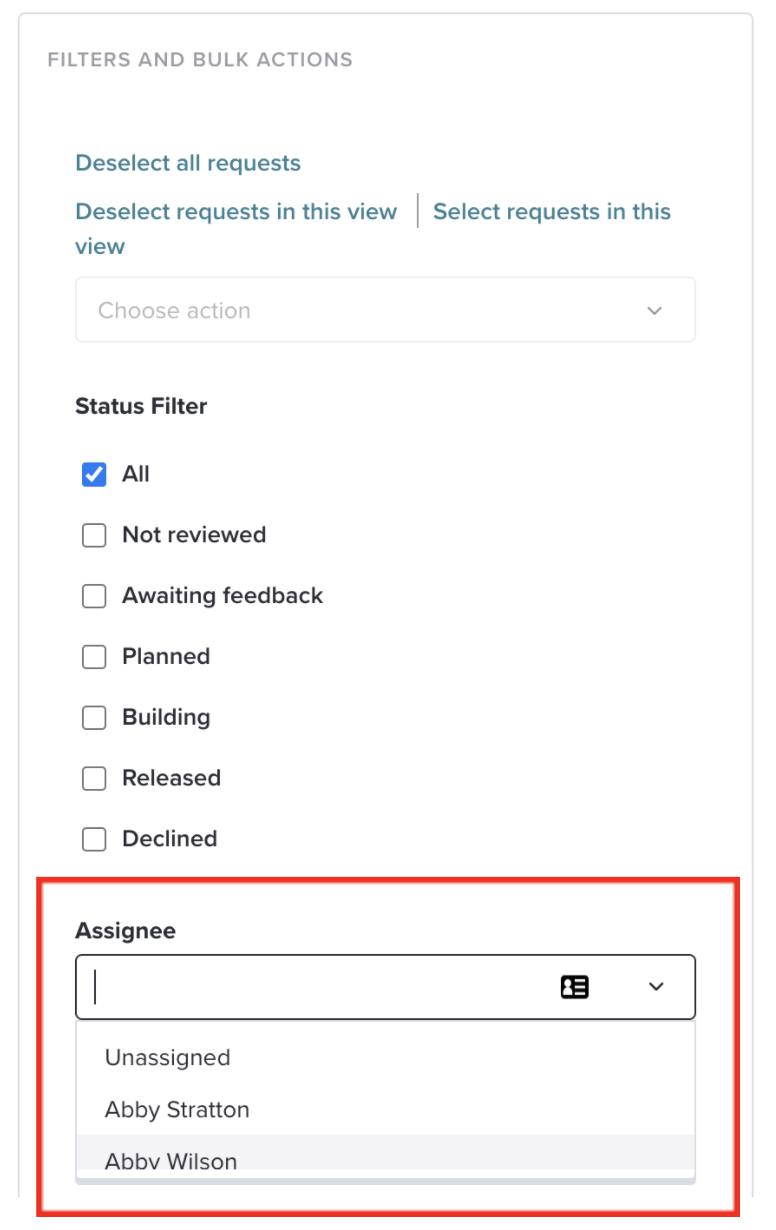
Task: Enable the Awaiting feedback filter
Action: pos(94,597)
